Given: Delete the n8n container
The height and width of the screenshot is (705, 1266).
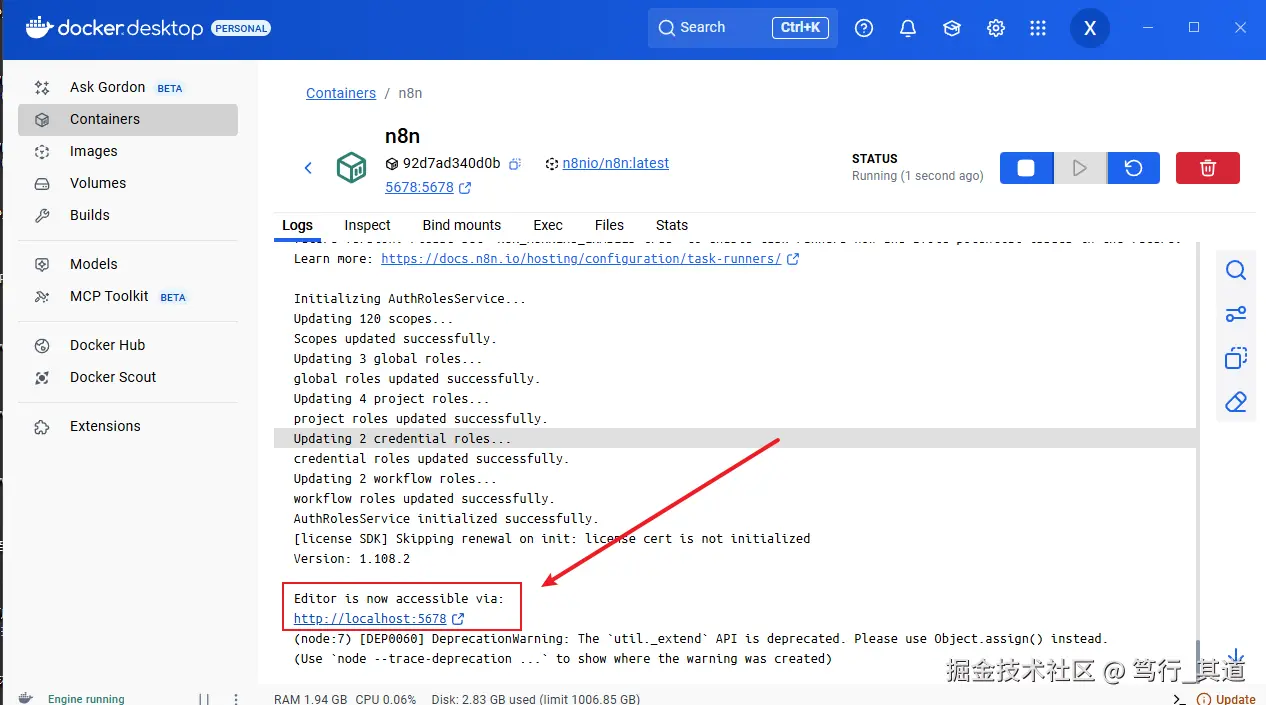Looking at the screenshot, I should point(1207,168).
